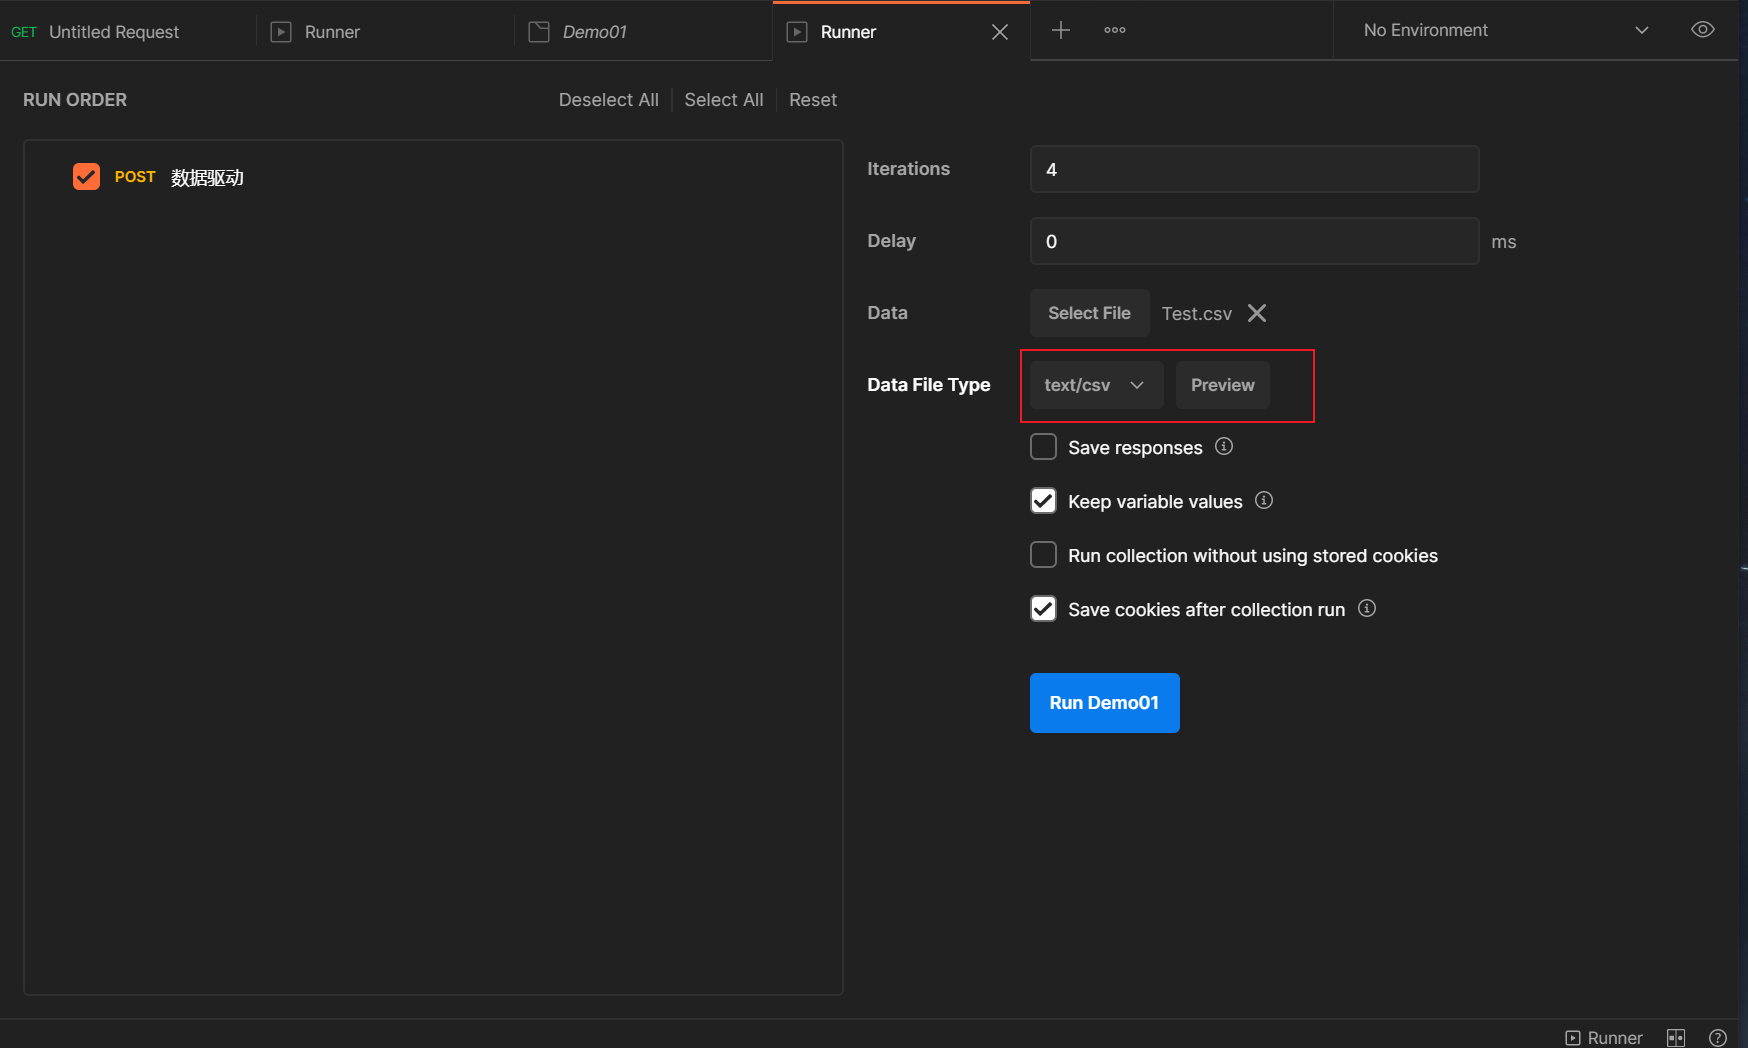
Task: Click the Demo01 tab's collection icon
Action: (539, 32)
